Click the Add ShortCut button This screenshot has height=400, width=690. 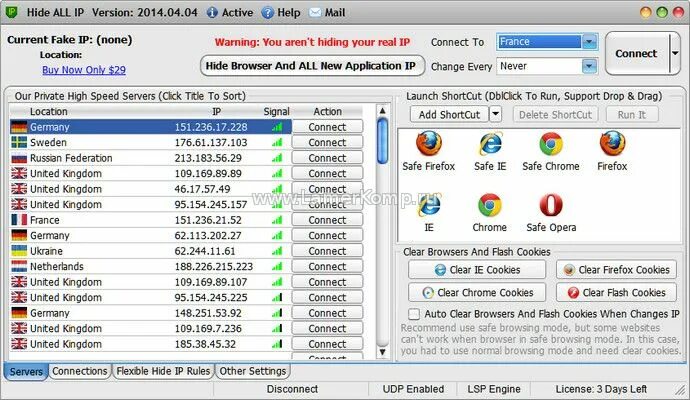point(449,114)
